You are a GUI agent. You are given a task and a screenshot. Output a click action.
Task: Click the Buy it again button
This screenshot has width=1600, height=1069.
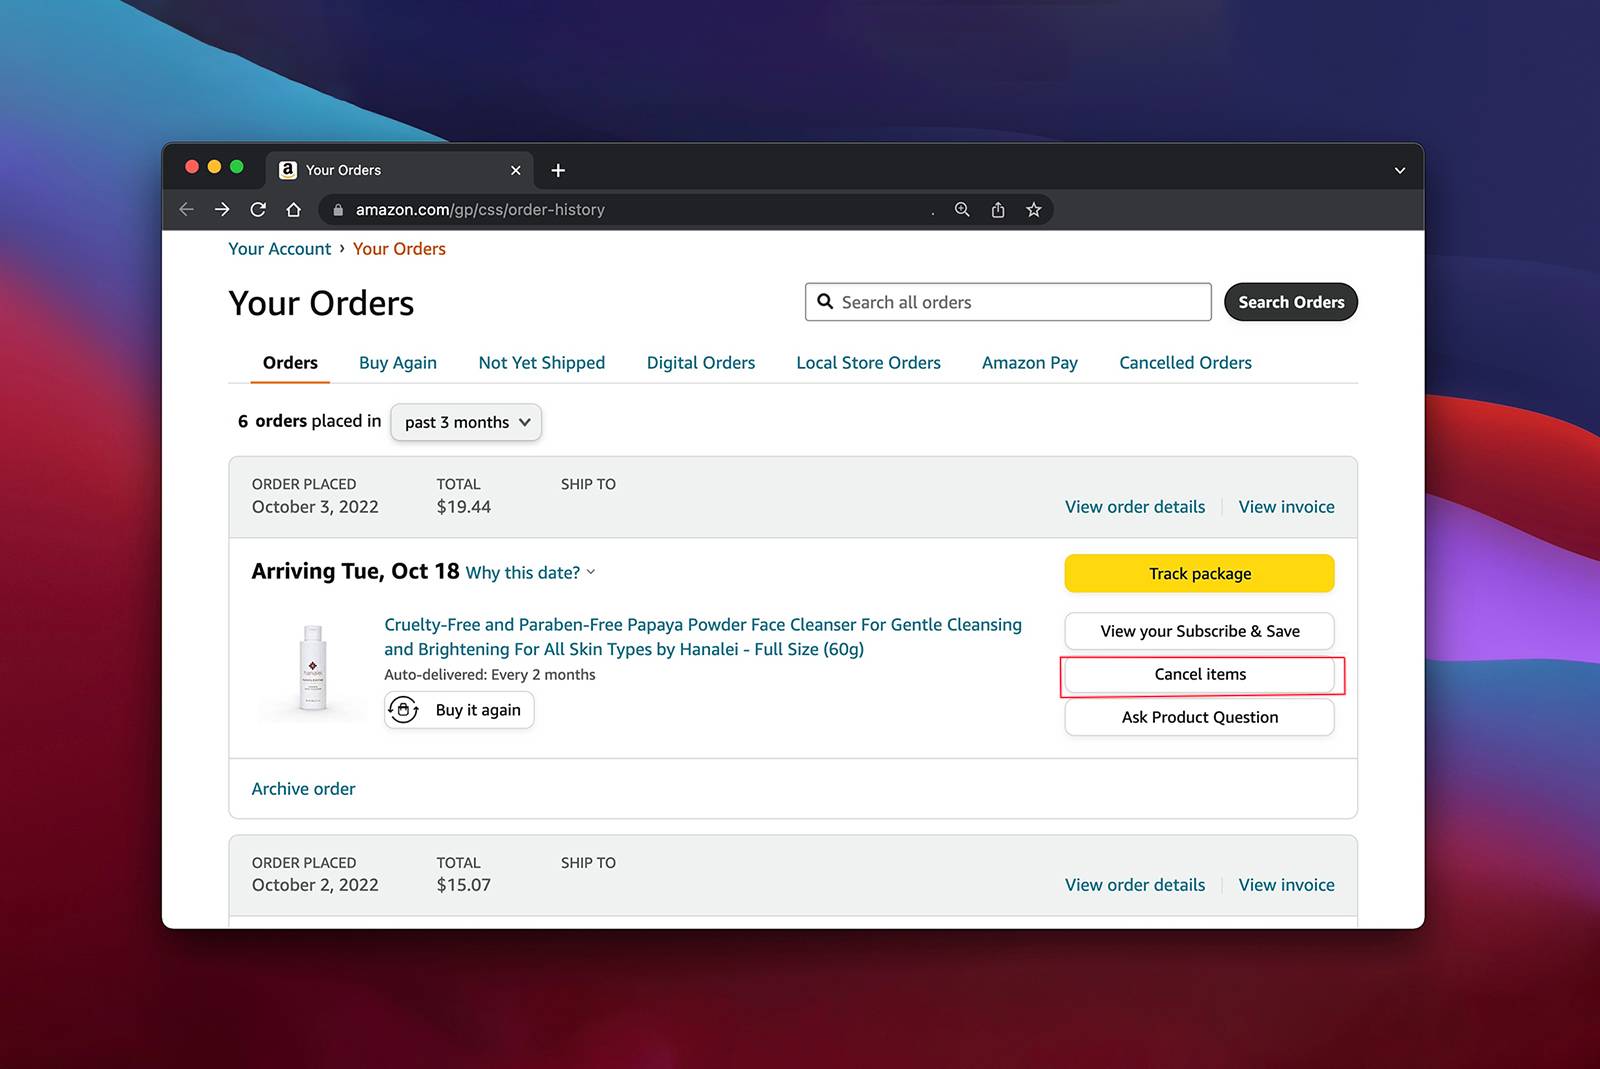click(459, 710)
